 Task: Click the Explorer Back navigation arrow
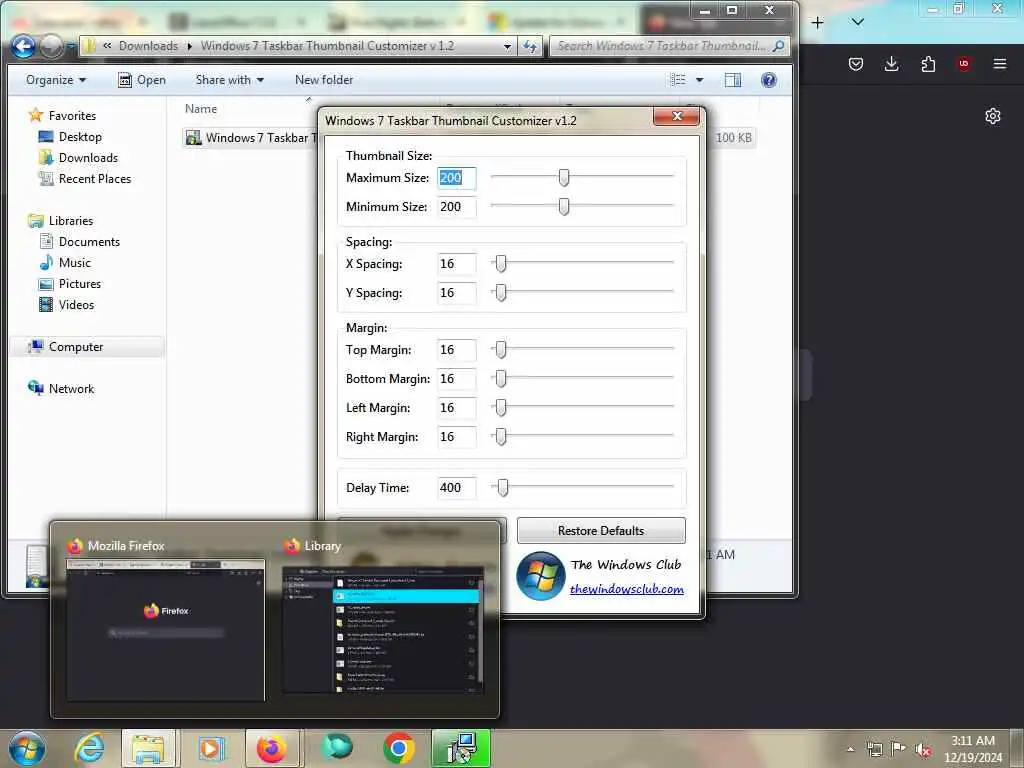point(24,46)
